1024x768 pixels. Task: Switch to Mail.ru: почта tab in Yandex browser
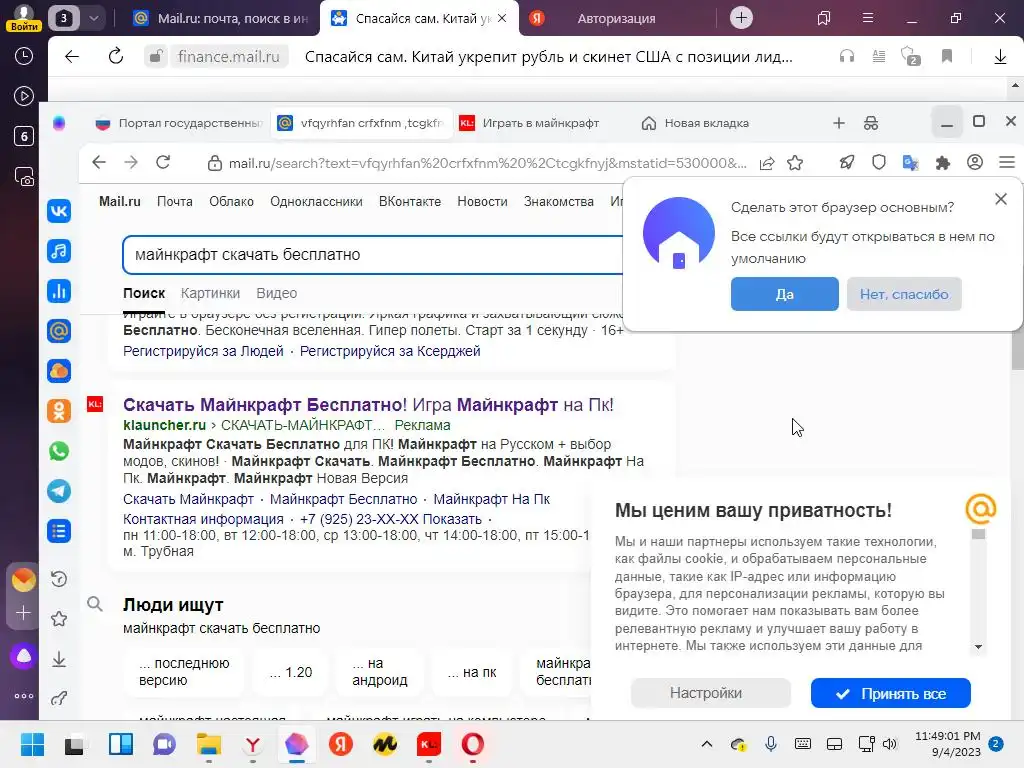tap(221, 18)
